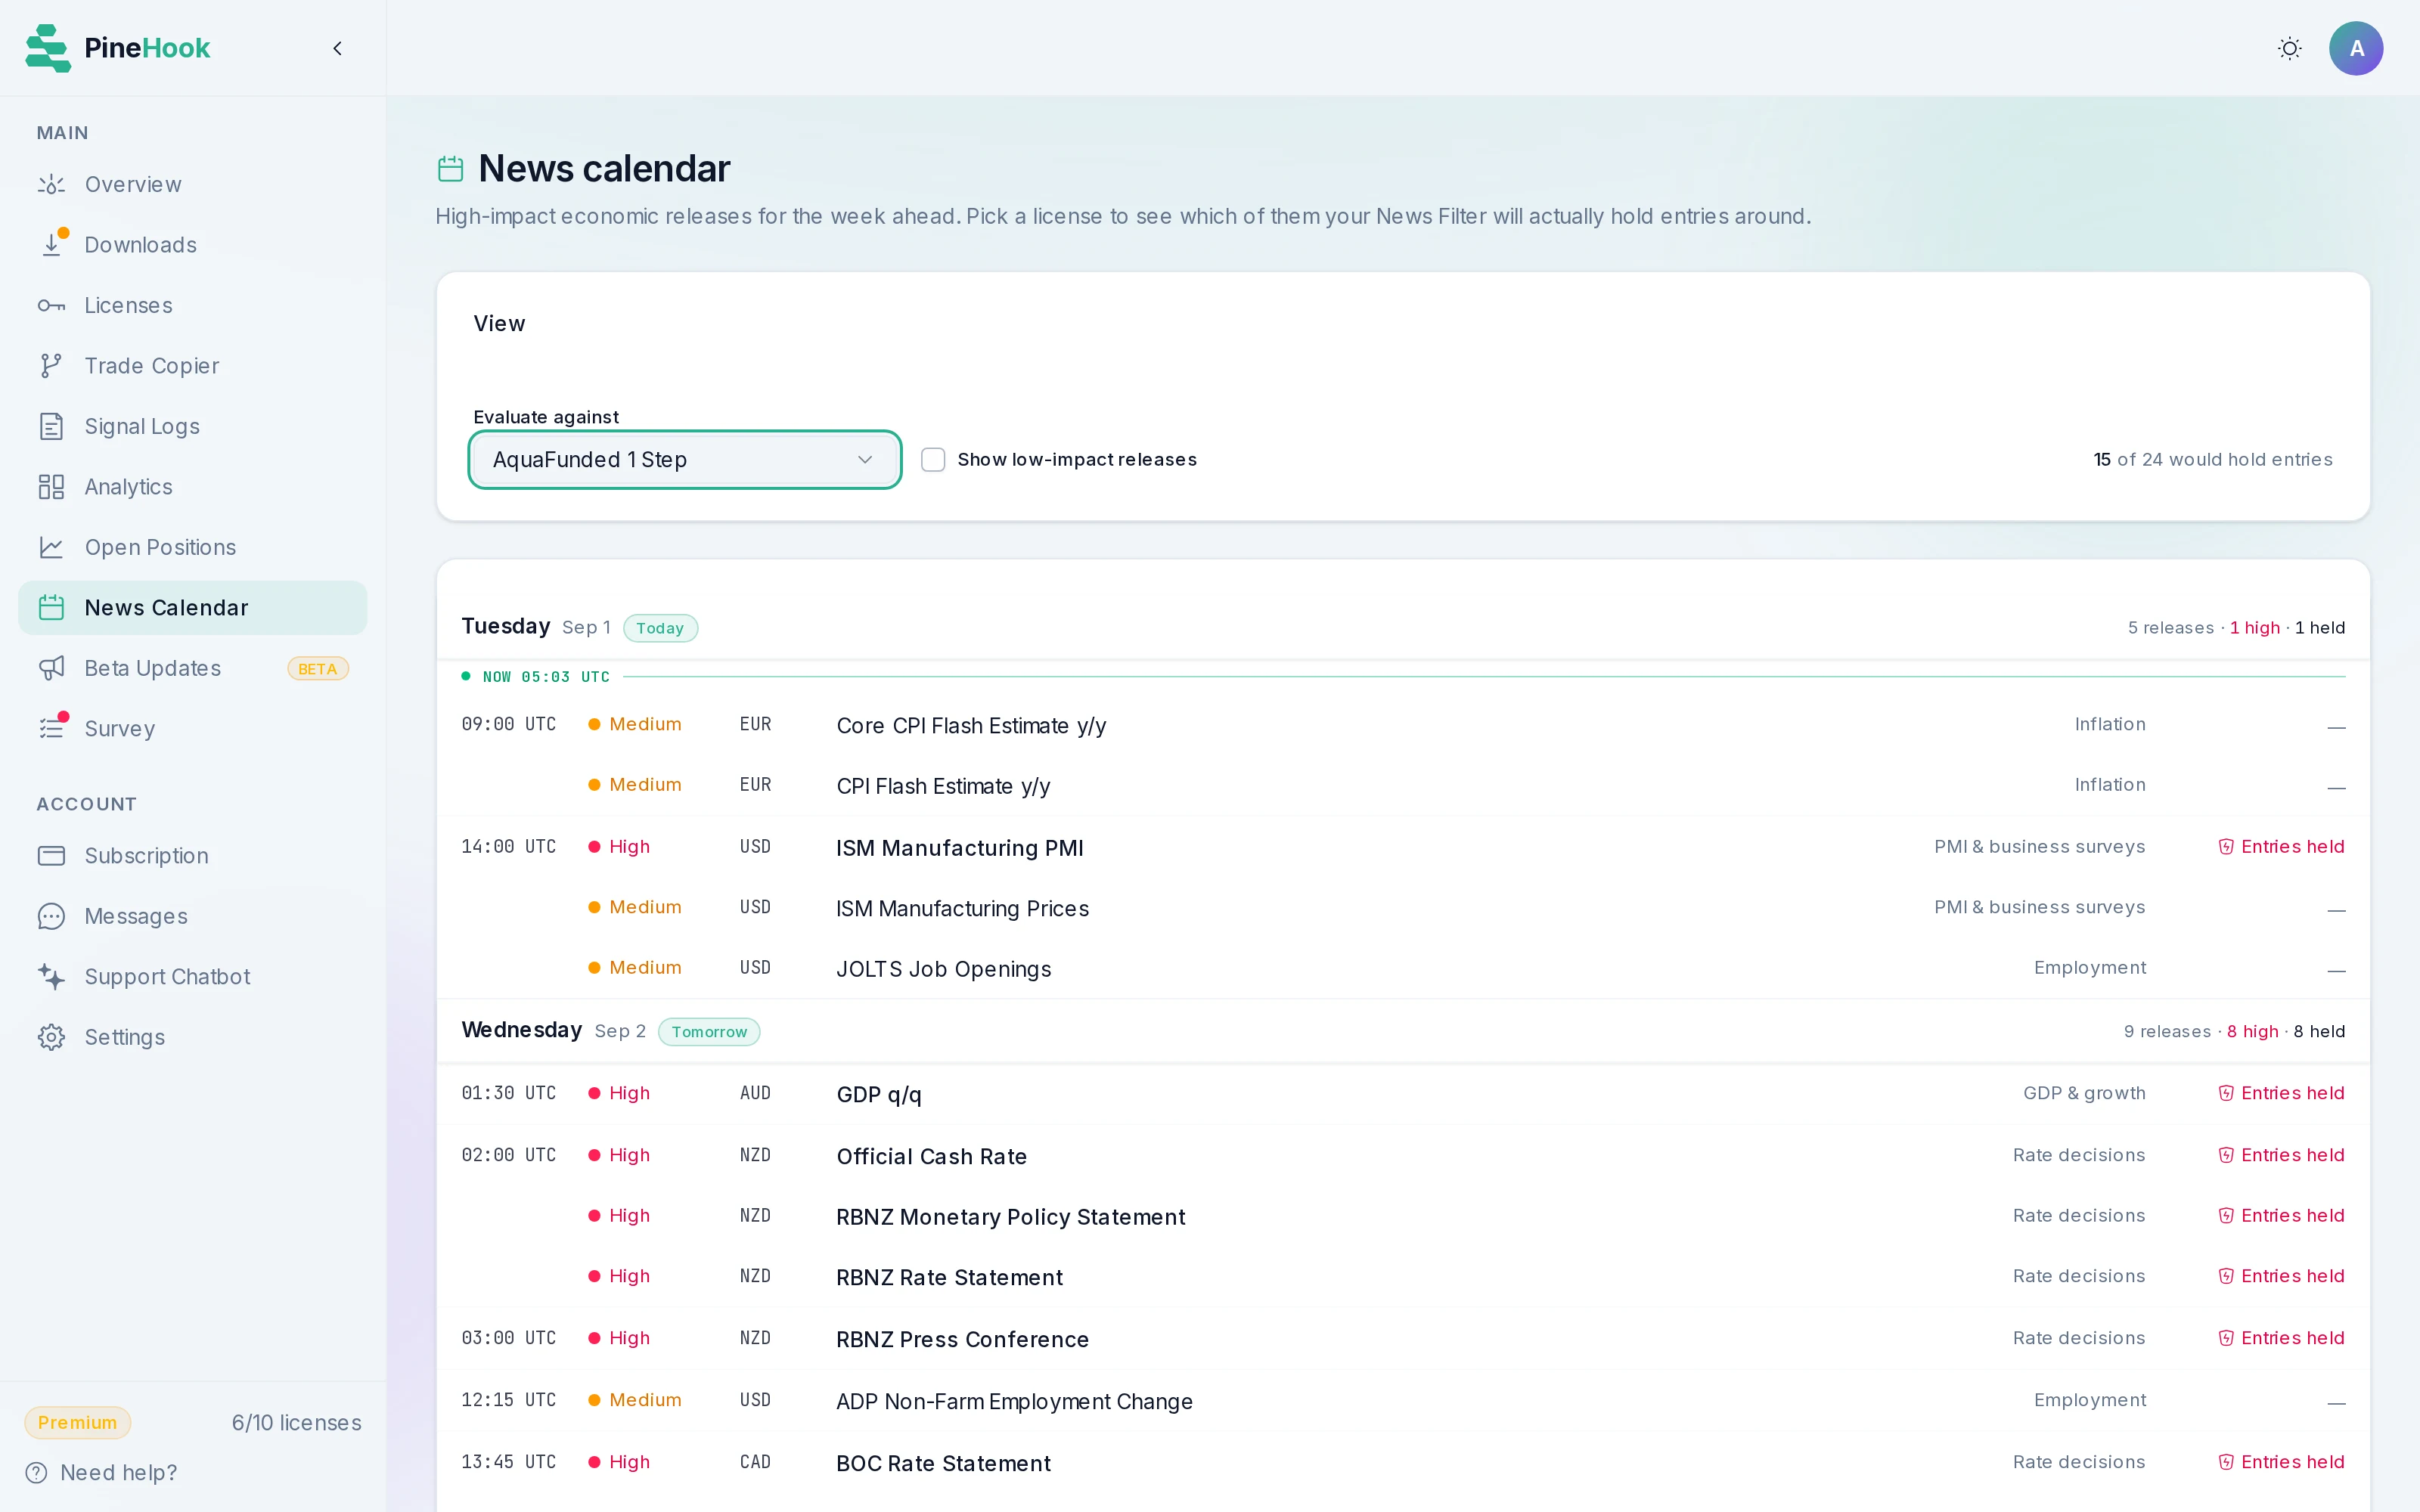
Task: Launch the Support Chatbot
Action: [x=192, y=977]
